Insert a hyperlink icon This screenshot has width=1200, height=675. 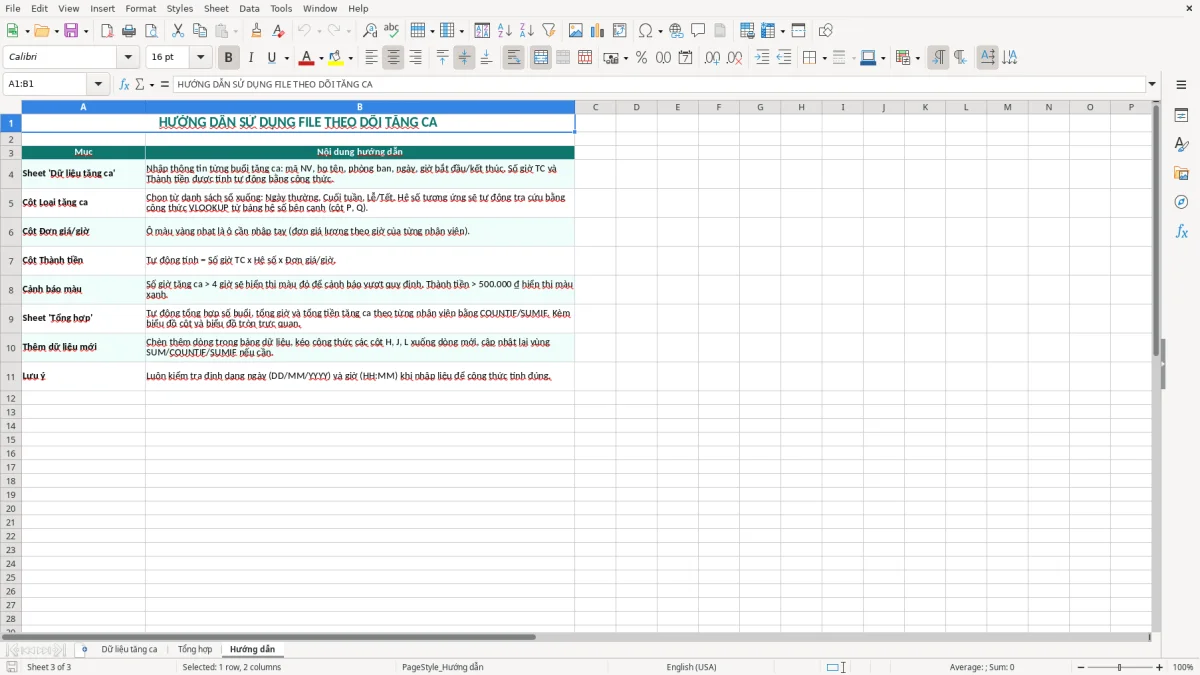[x=677, y=31]
